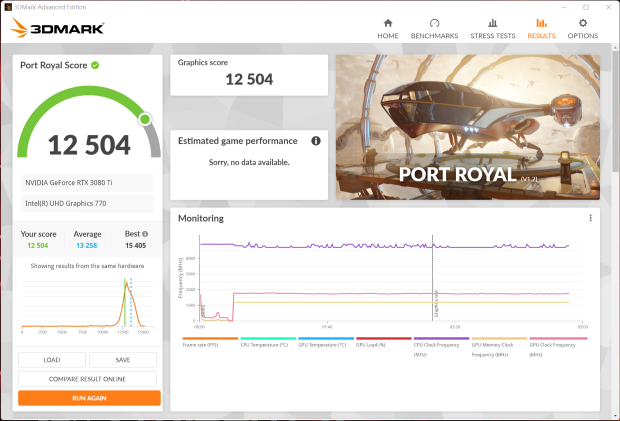The height and width of the screenshot is (421, 620).
Task: Show info for Estimated game performance
Action: (x=316, y=141)
